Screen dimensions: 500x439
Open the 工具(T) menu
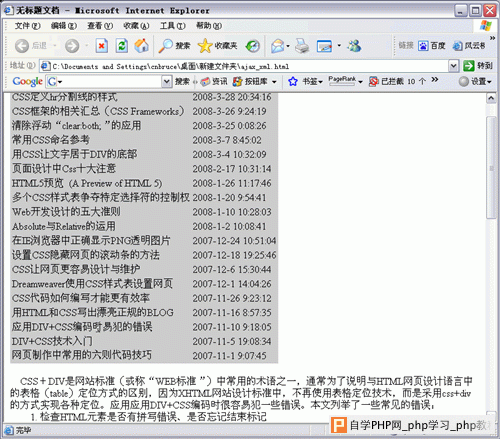pos(172,26)
